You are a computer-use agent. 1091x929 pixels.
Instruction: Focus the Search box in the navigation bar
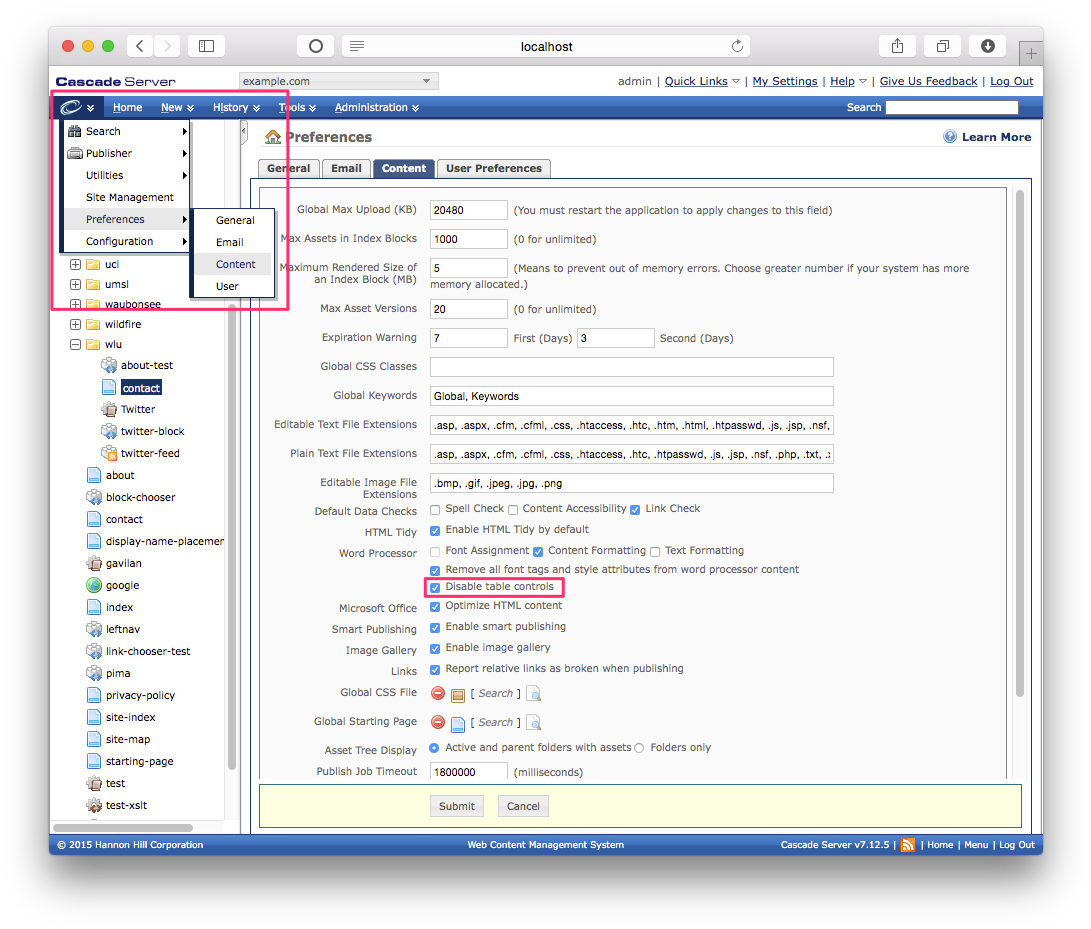point(951,107)
